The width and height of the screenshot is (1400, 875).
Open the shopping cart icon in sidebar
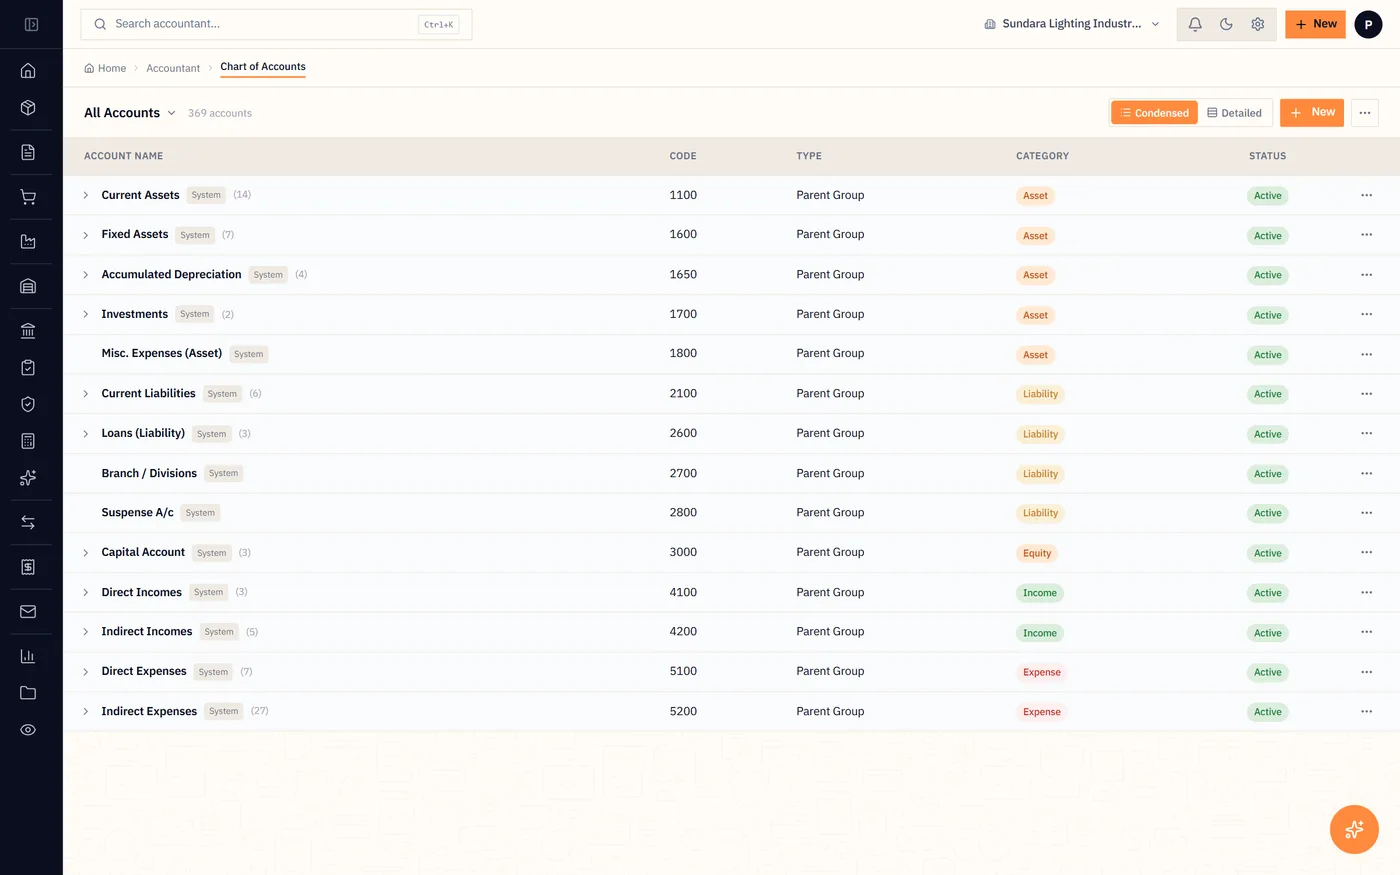pos(28,197)
